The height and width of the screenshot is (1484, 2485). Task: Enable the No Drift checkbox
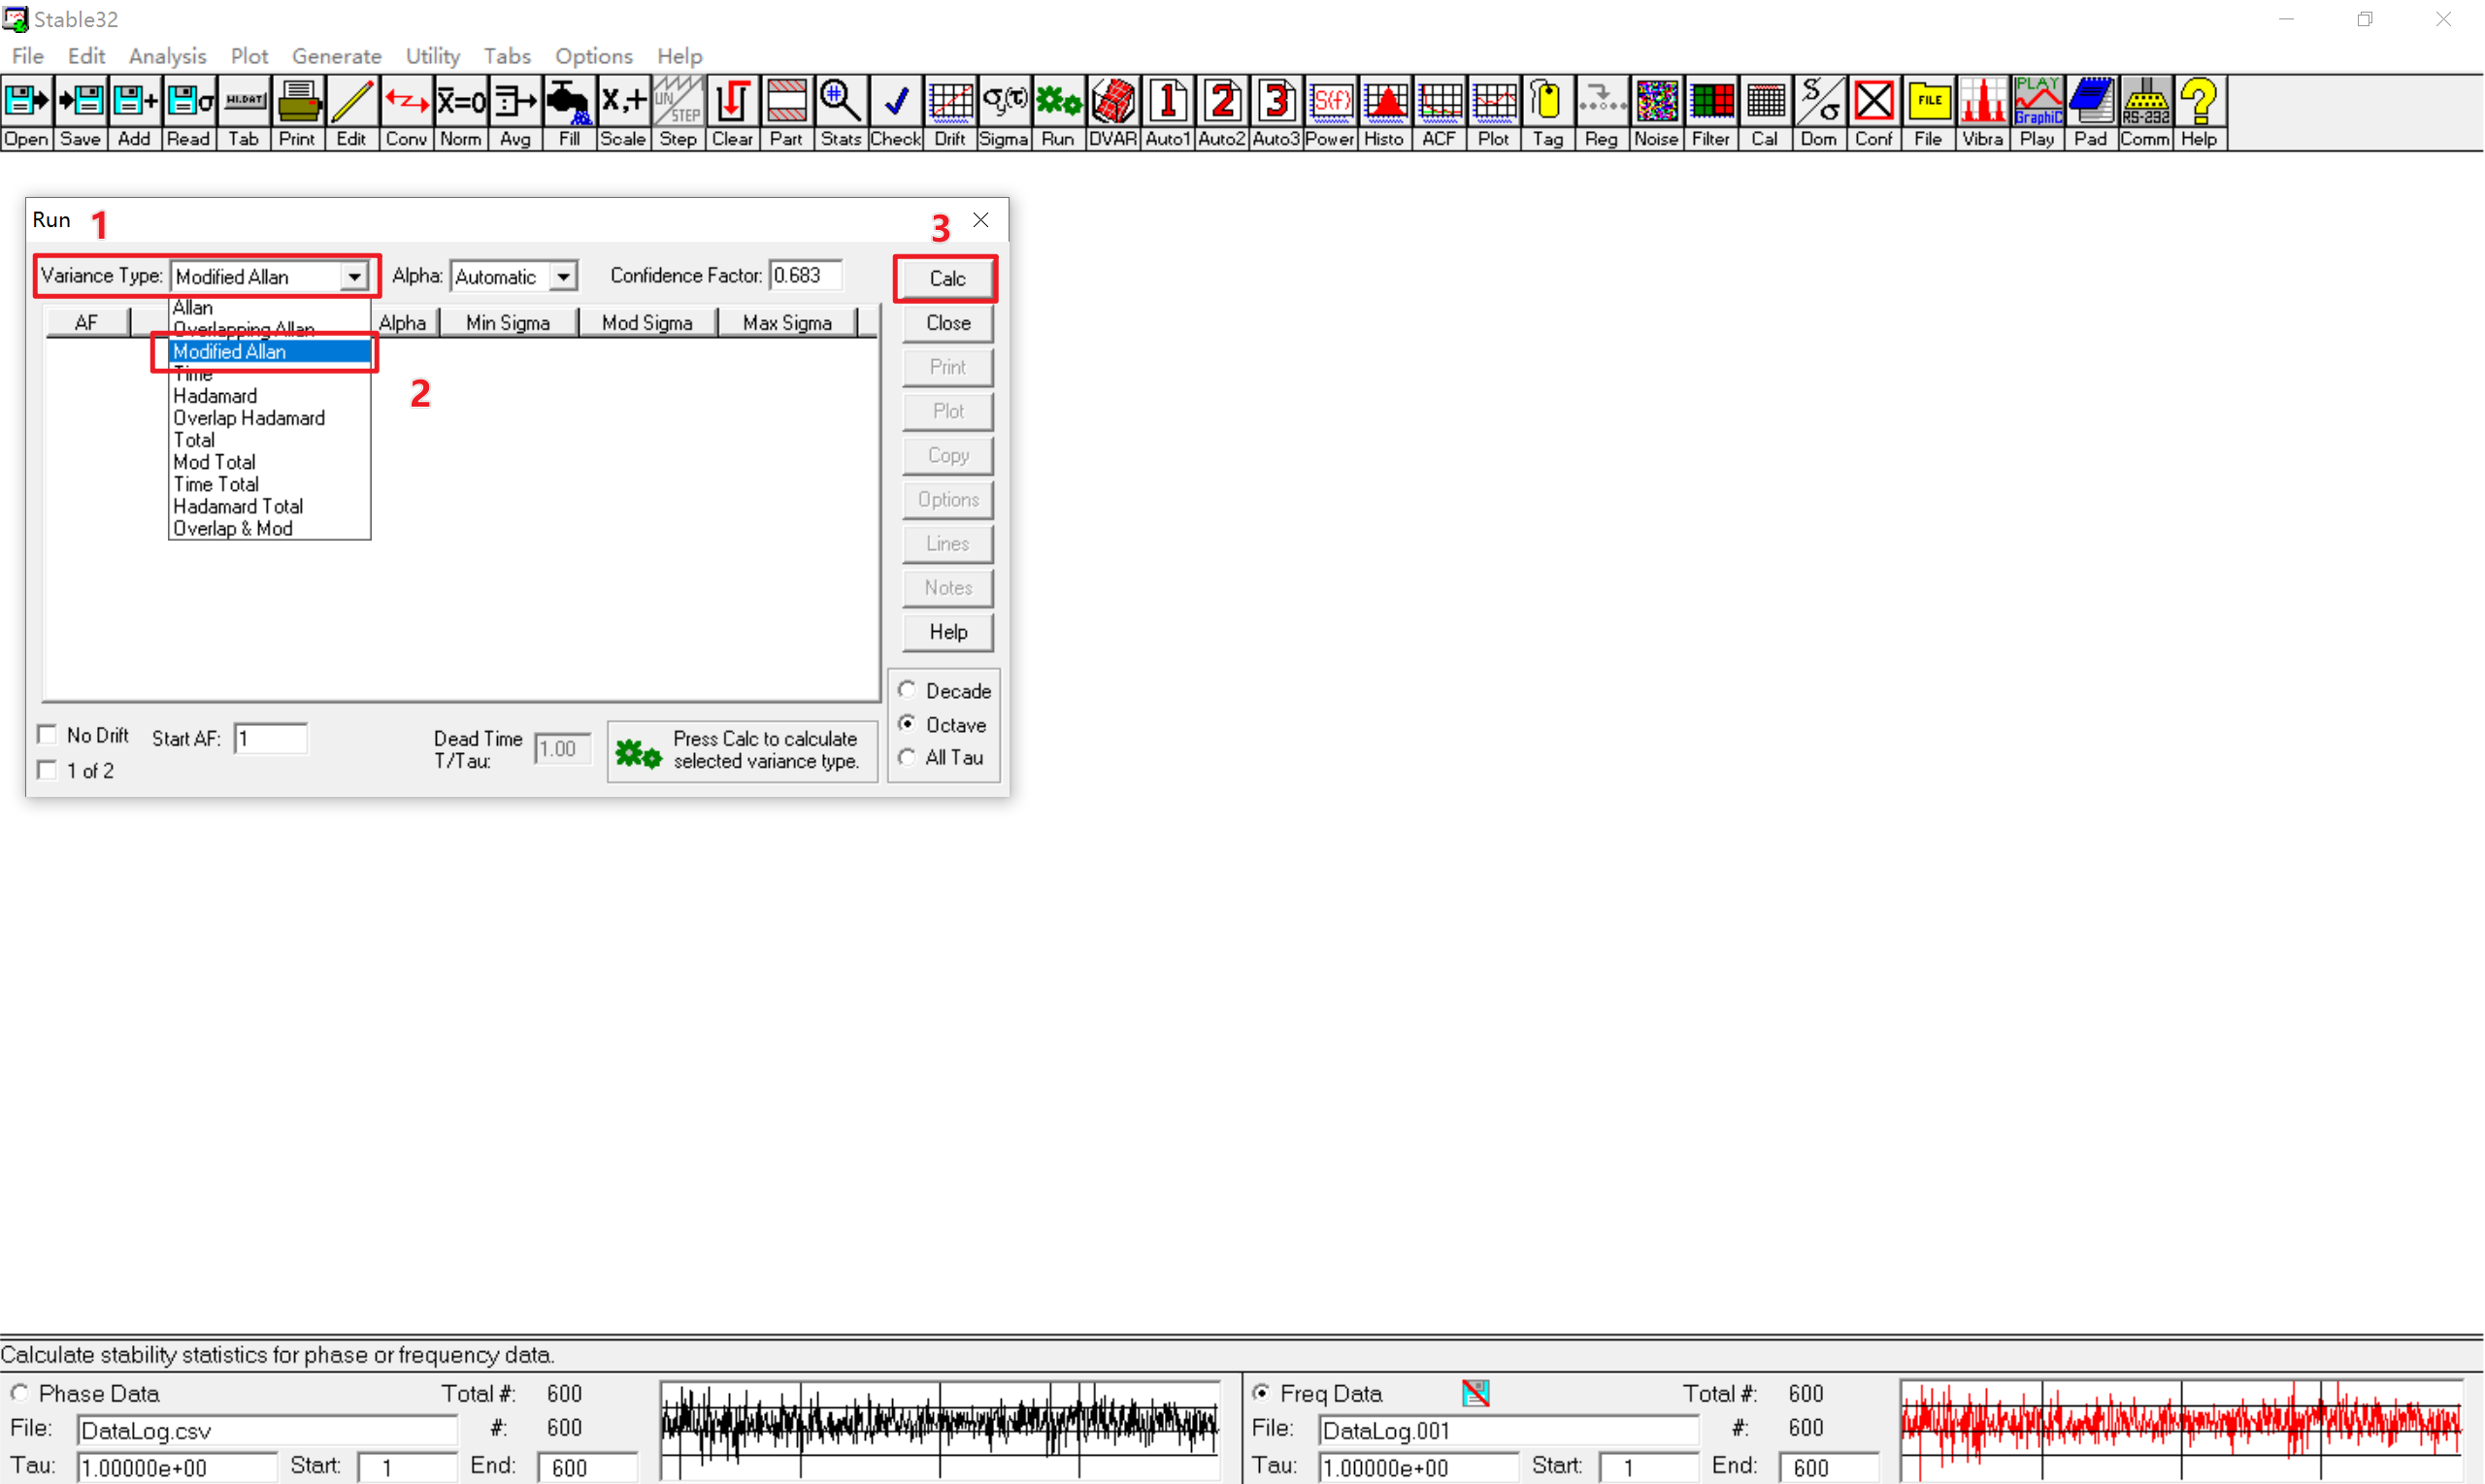click(x=47, y=735)
